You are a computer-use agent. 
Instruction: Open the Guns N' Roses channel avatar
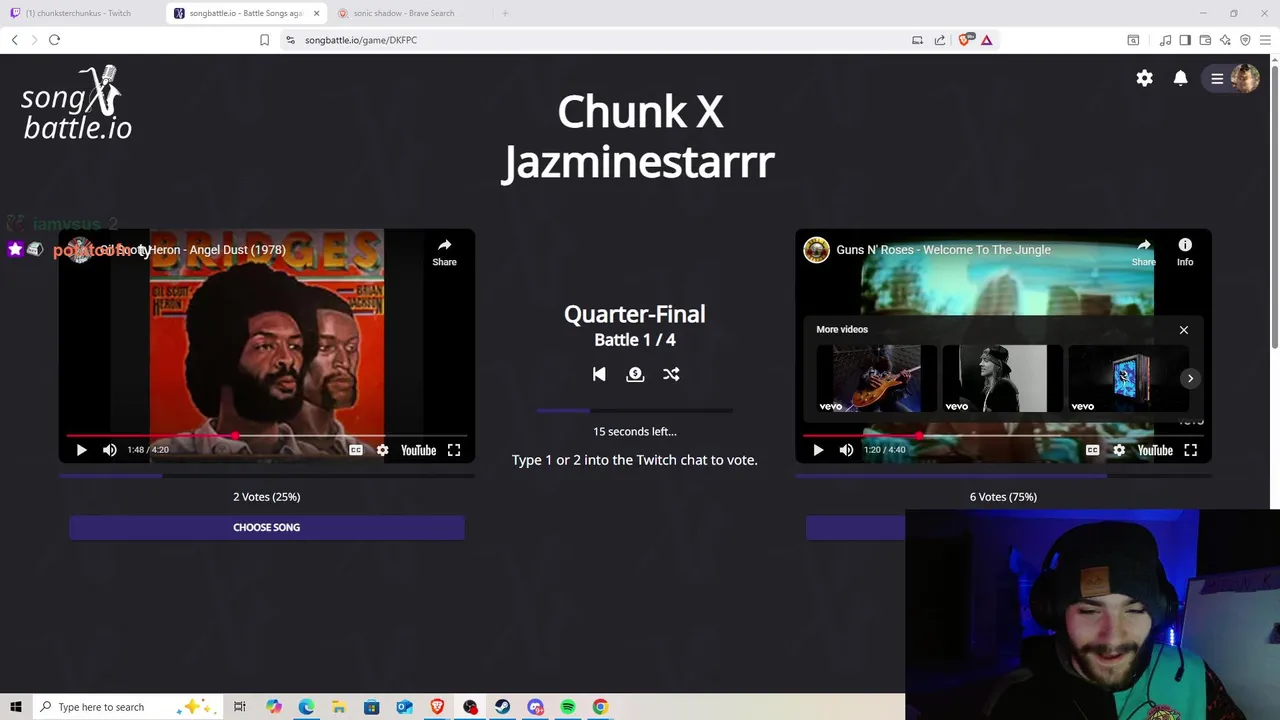[817, 250]
